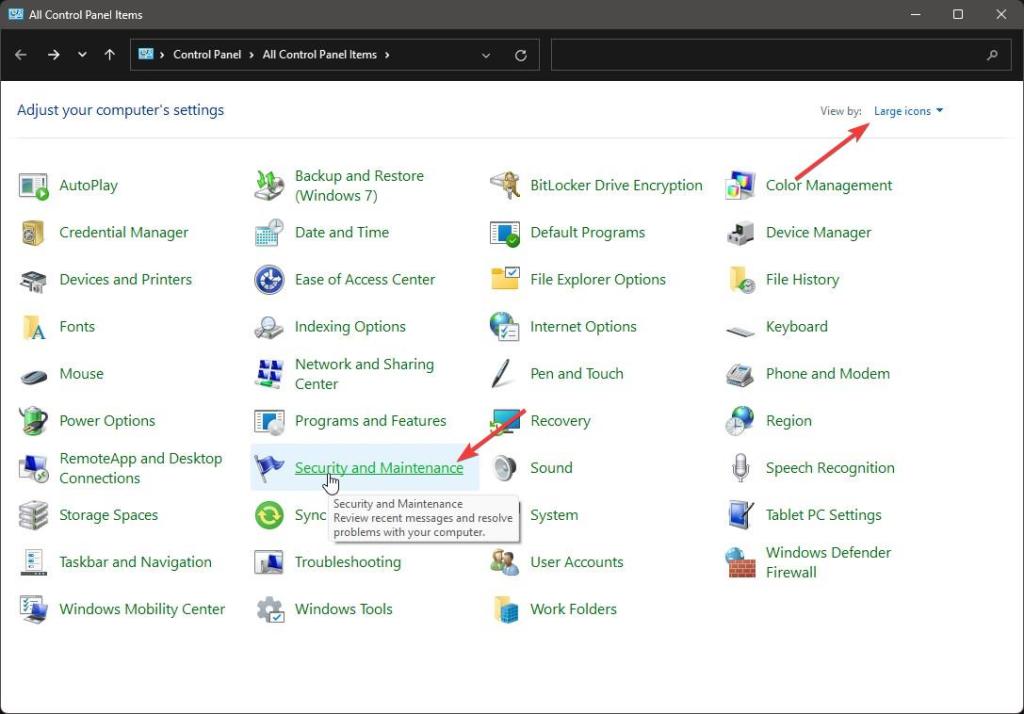
Task: Click the Windows Tools gear icon
Action: pyautogui.click(x=269, y=609)
